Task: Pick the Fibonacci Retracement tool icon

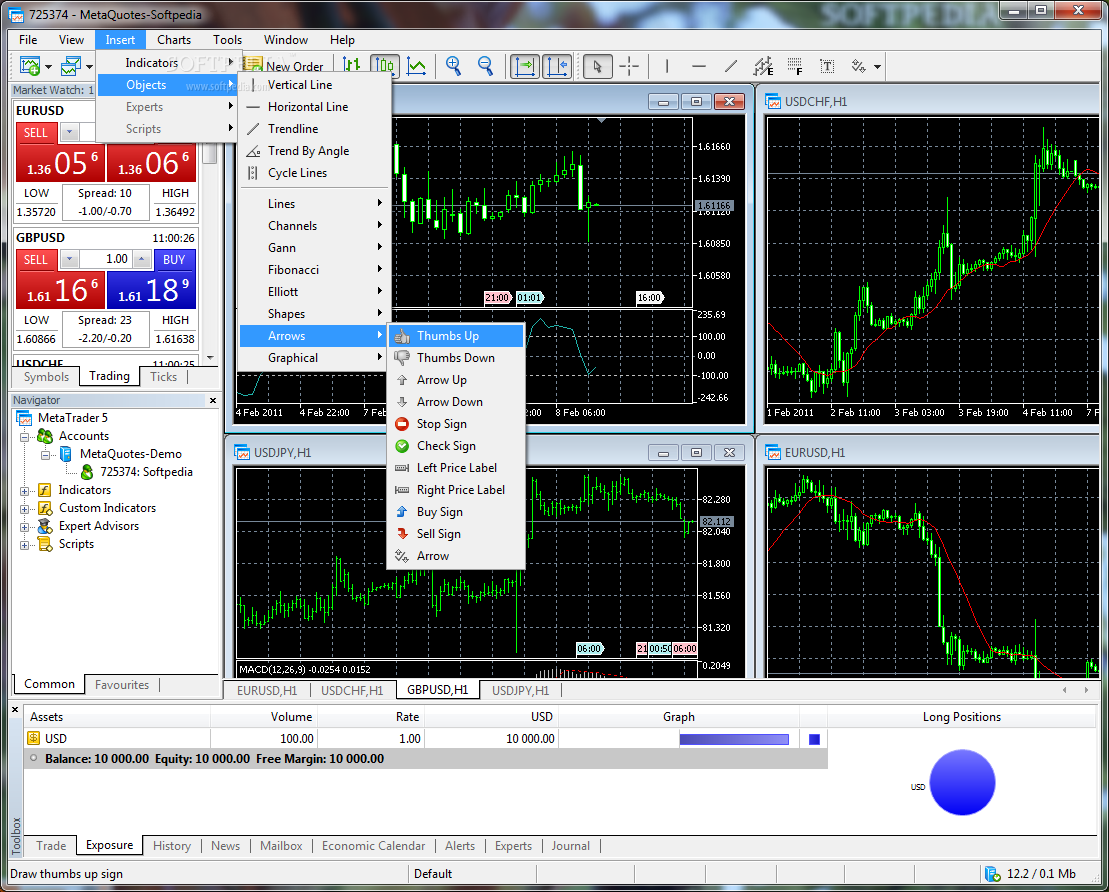Action: [x=795, y=66]
